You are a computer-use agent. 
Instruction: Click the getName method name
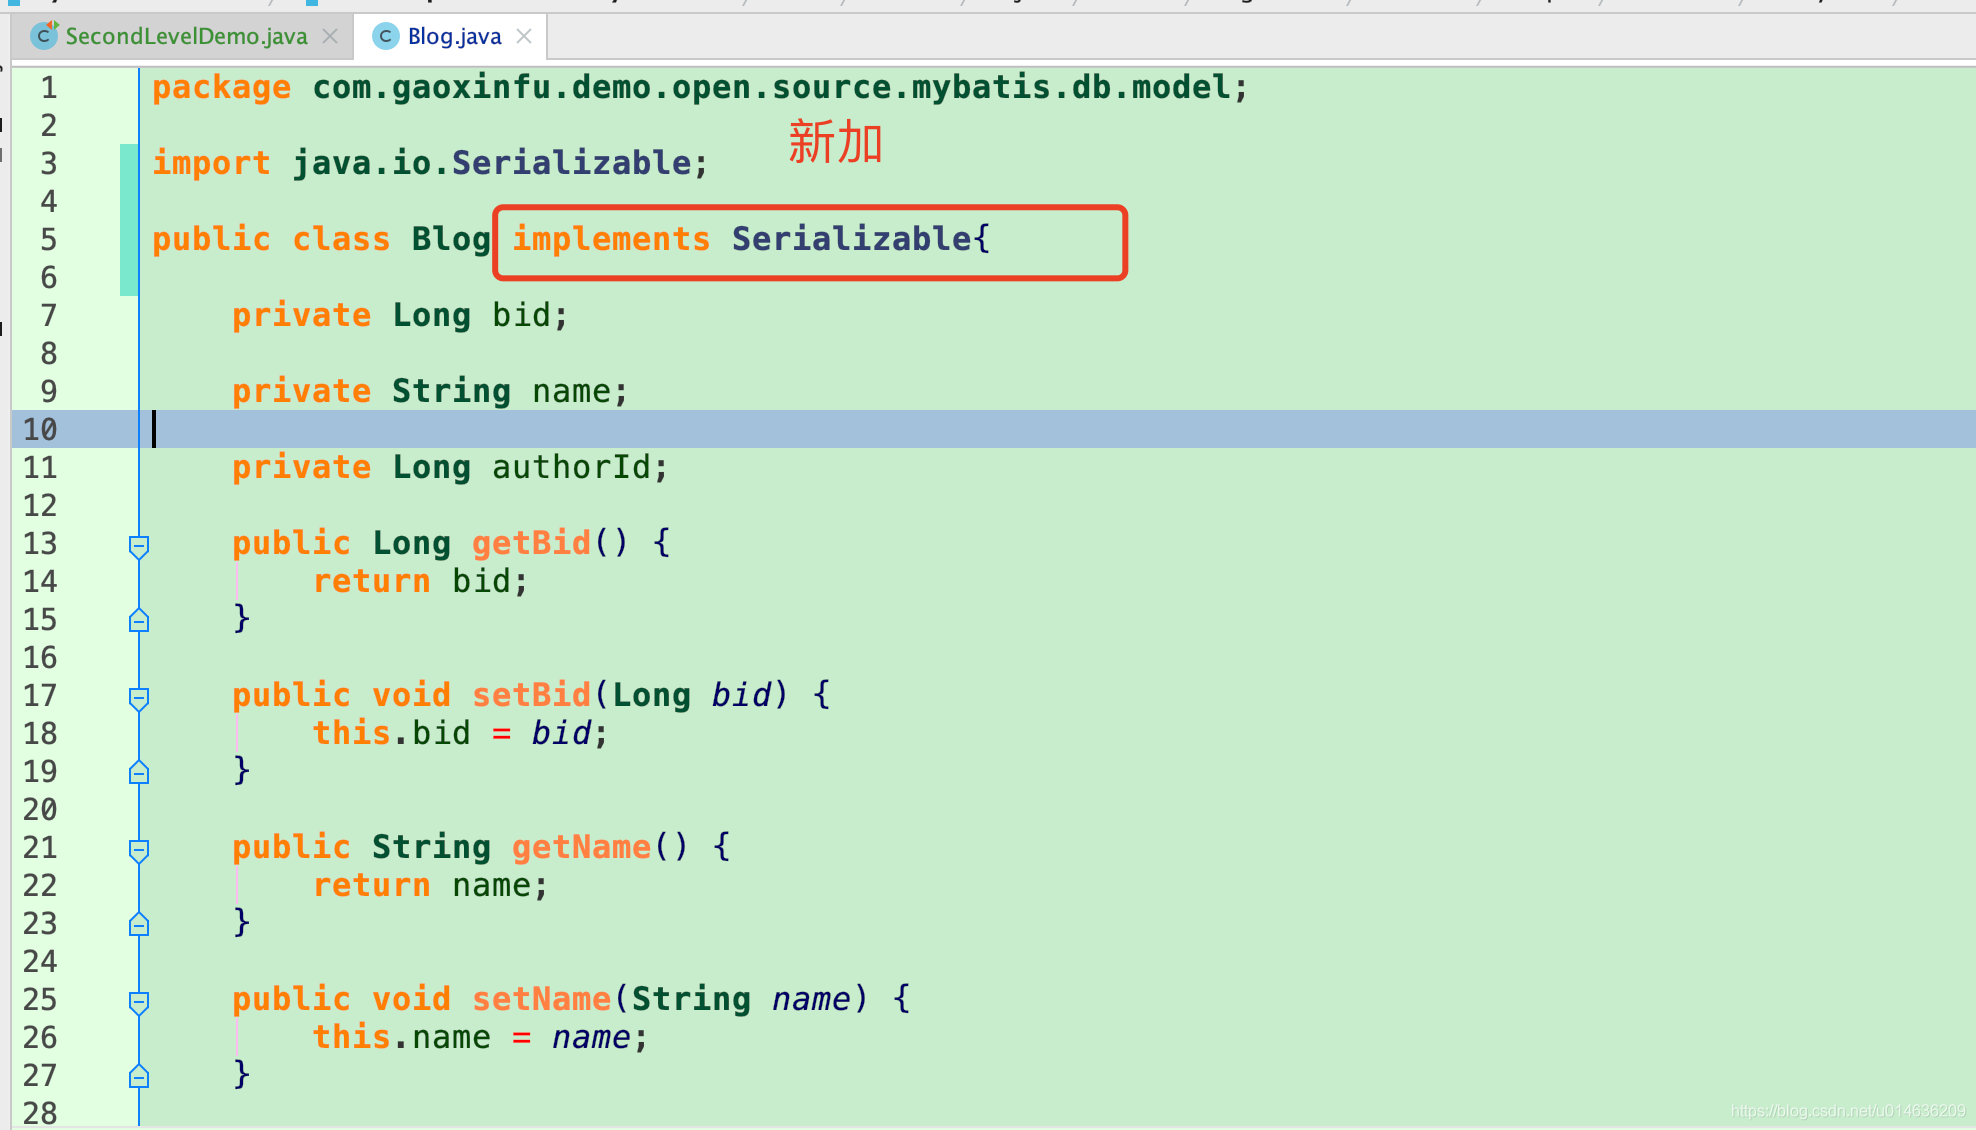(x=581, y=848)
